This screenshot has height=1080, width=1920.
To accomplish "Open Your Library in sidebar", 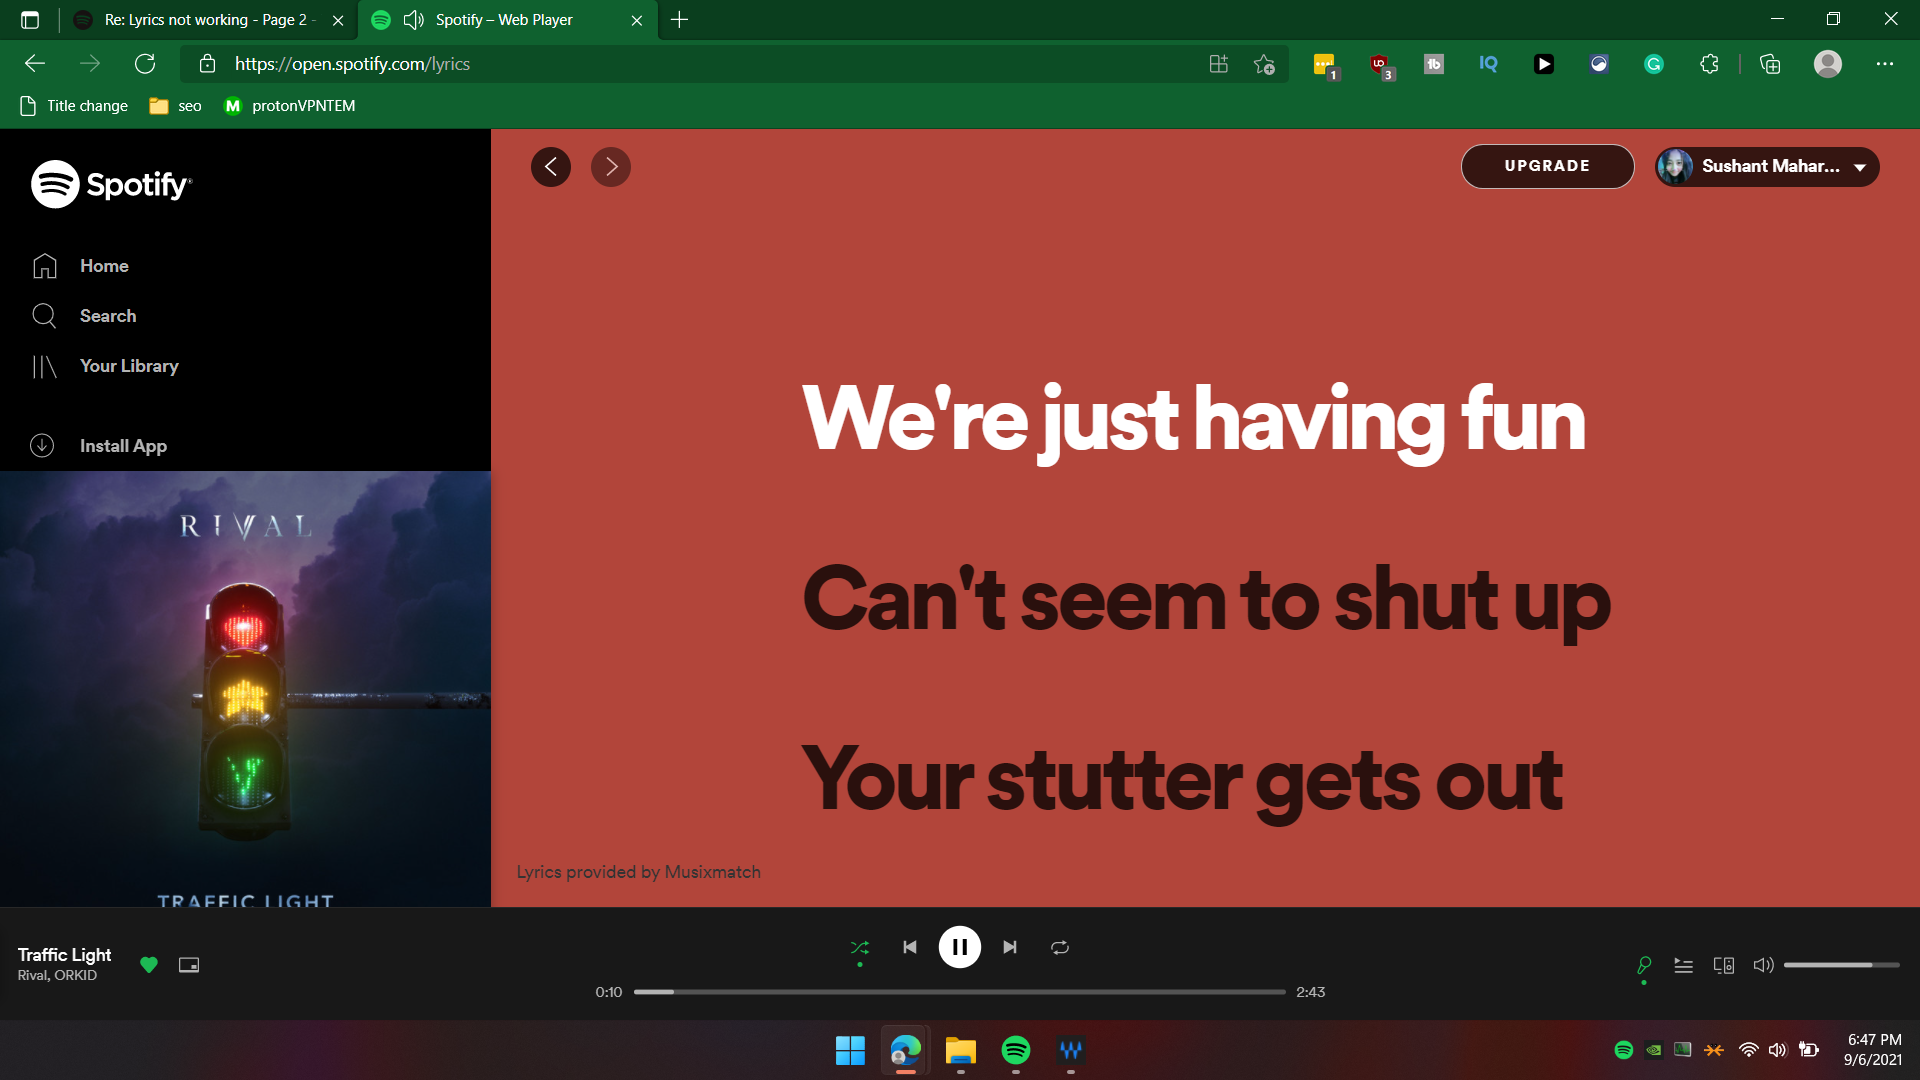I will tap(129, 366).
